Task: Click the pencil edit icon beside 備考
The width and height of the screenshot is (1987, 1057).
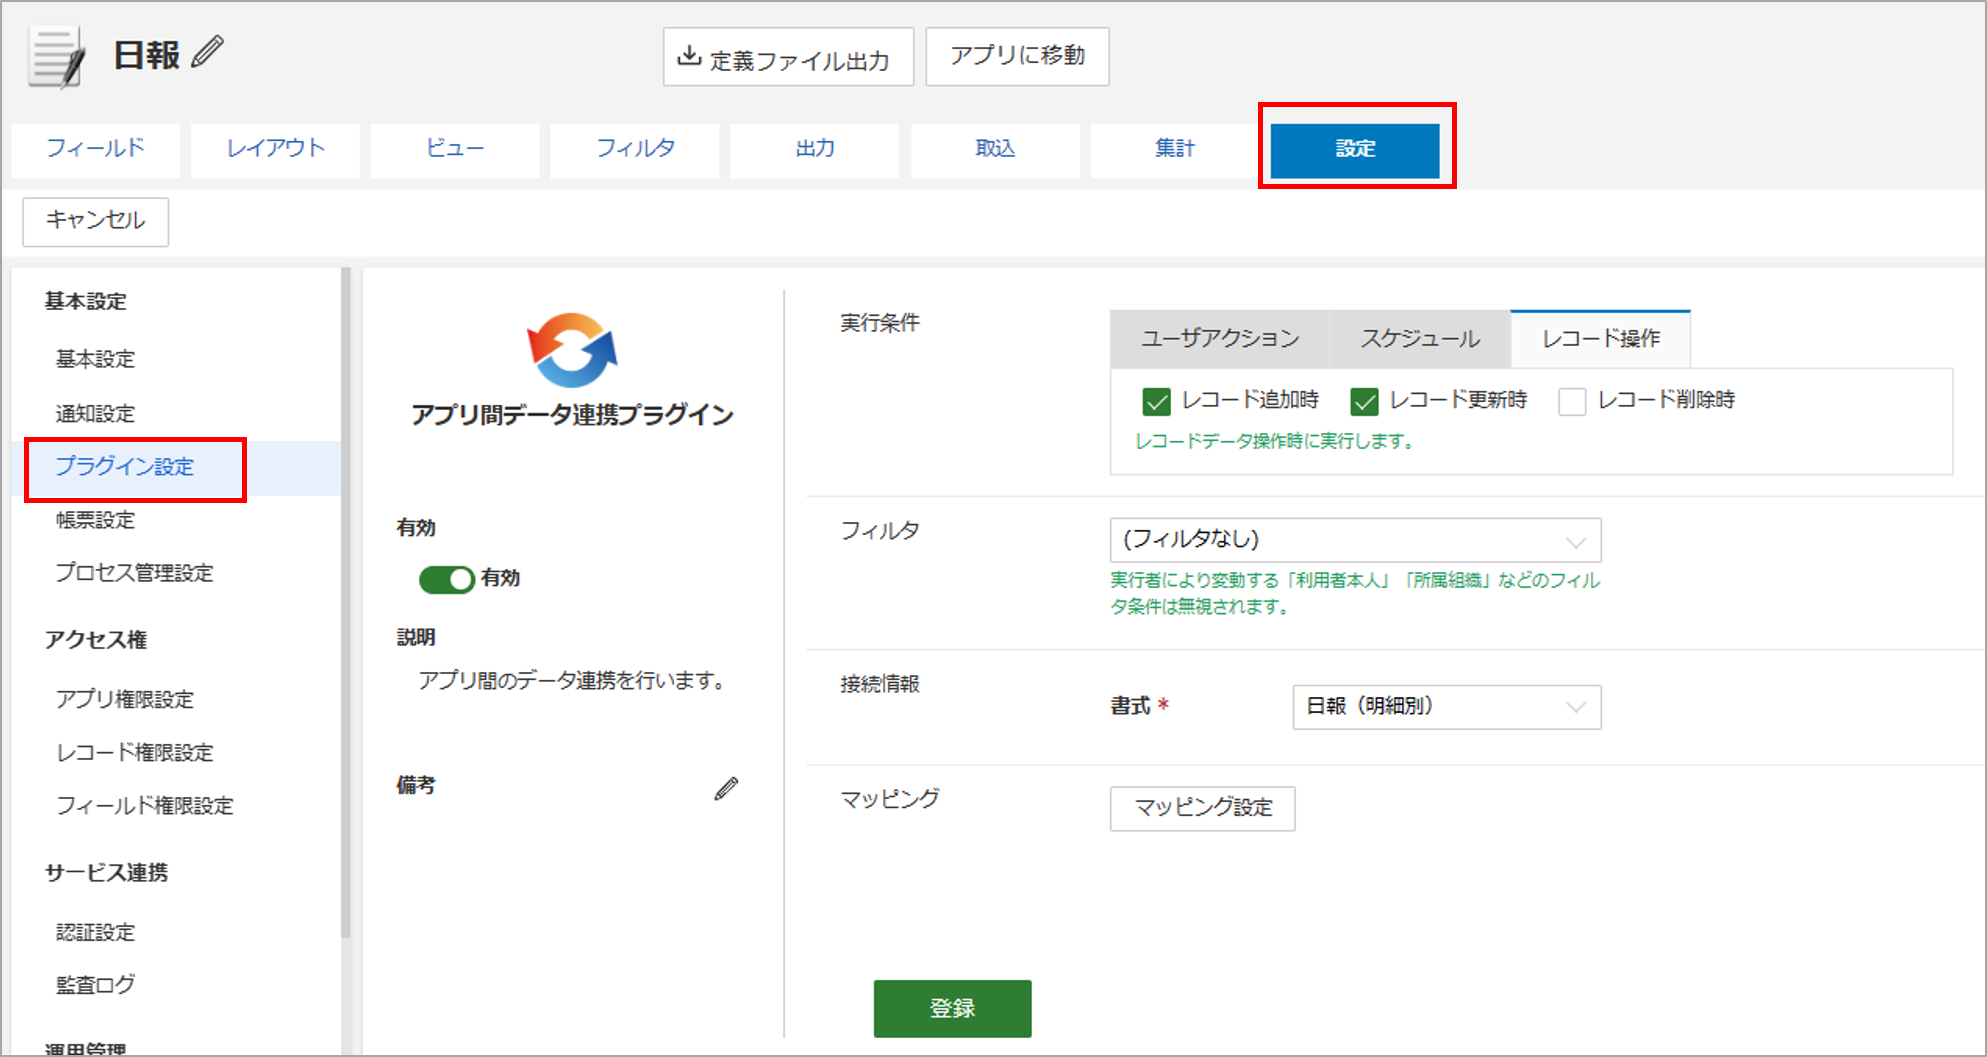Action: tap(726, 789)
